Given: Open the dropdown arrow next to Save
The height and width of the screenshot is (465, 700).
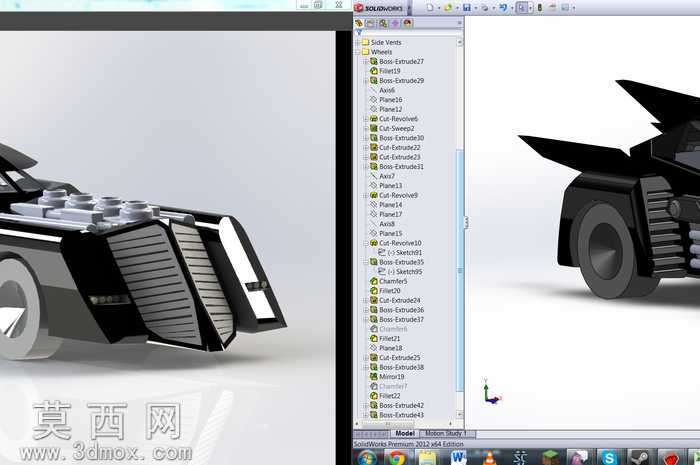Looking at the screenshot, I should point(475,8).
